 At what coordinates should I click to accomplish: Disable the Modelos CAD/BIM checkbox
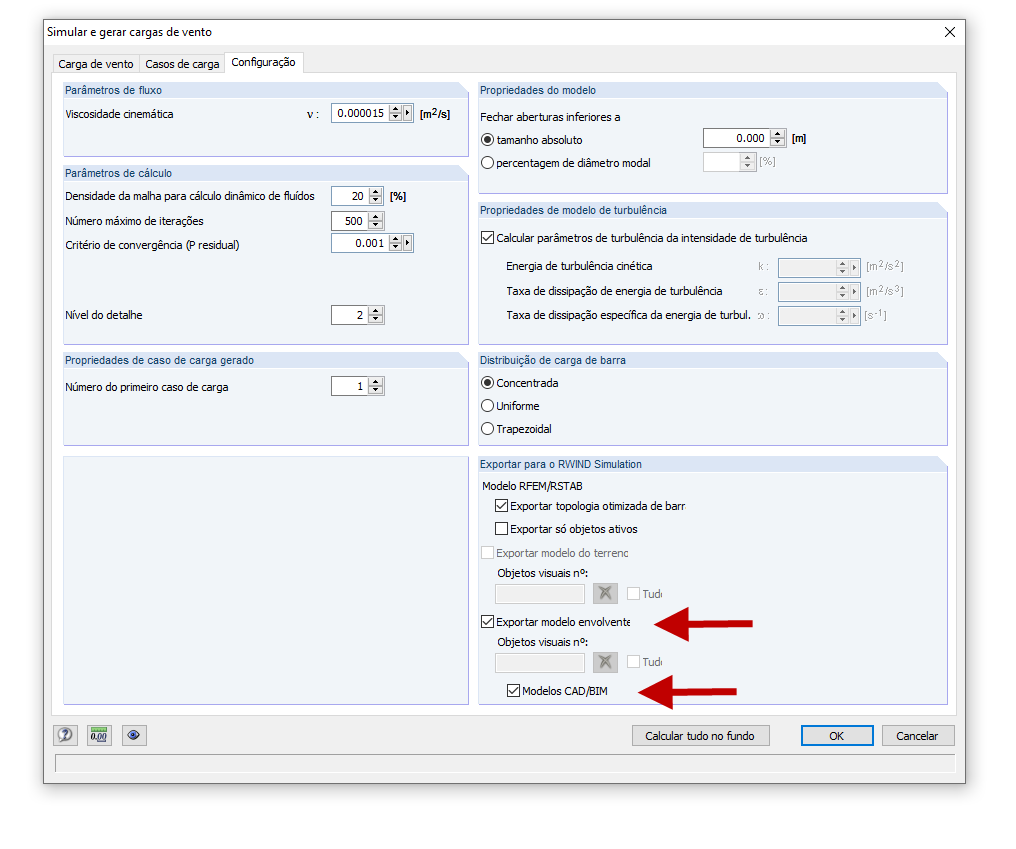coord(513,690)
